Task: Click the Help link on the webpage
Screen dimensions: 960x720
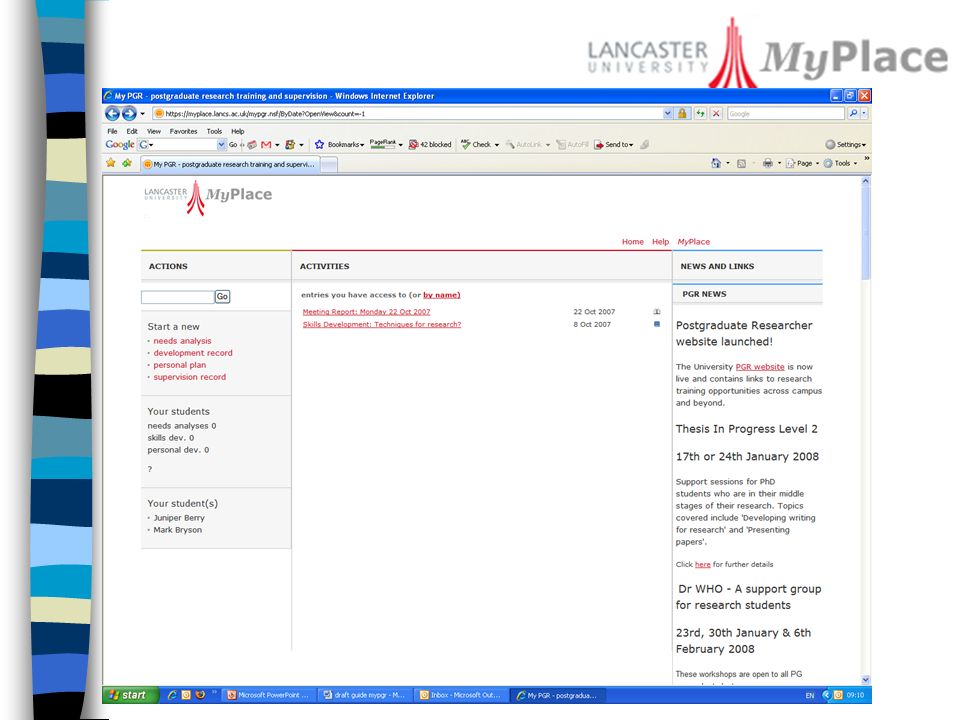Action: [660, 242]
